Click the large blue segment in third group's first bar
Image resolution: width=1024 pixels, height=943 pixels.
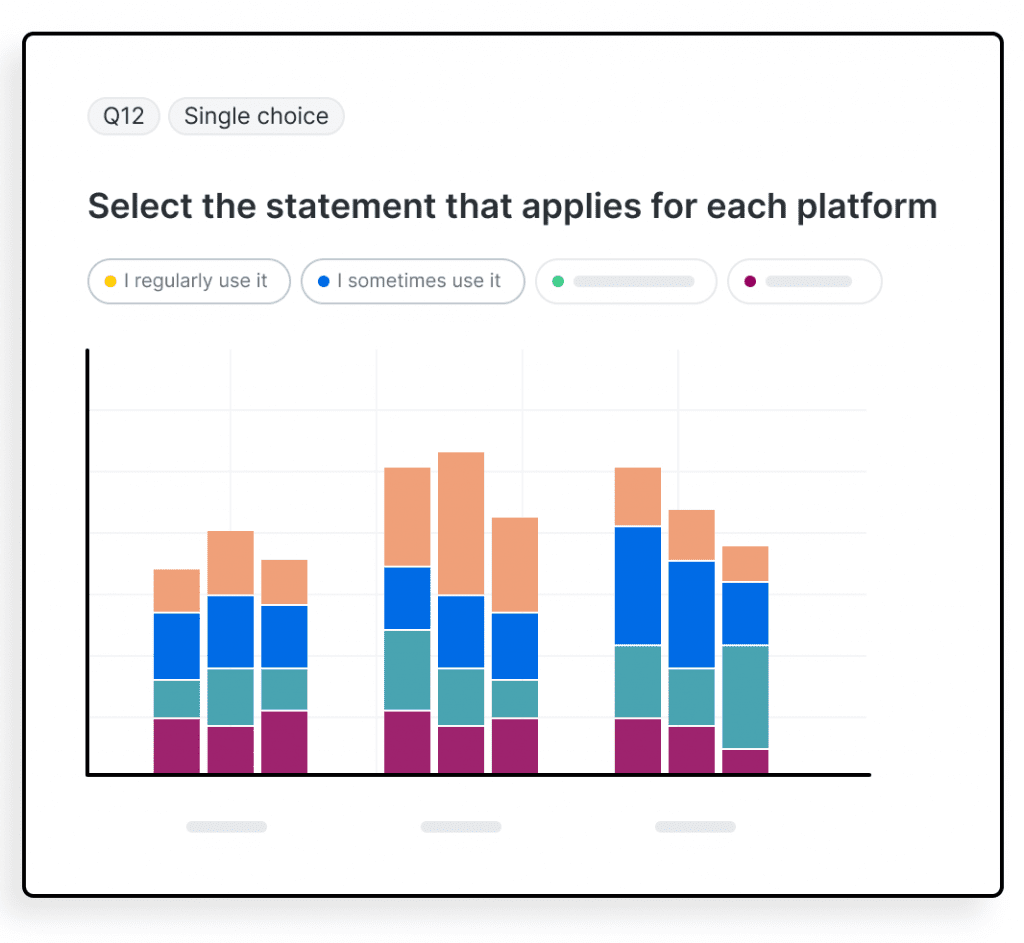click(x=637, y=585)
